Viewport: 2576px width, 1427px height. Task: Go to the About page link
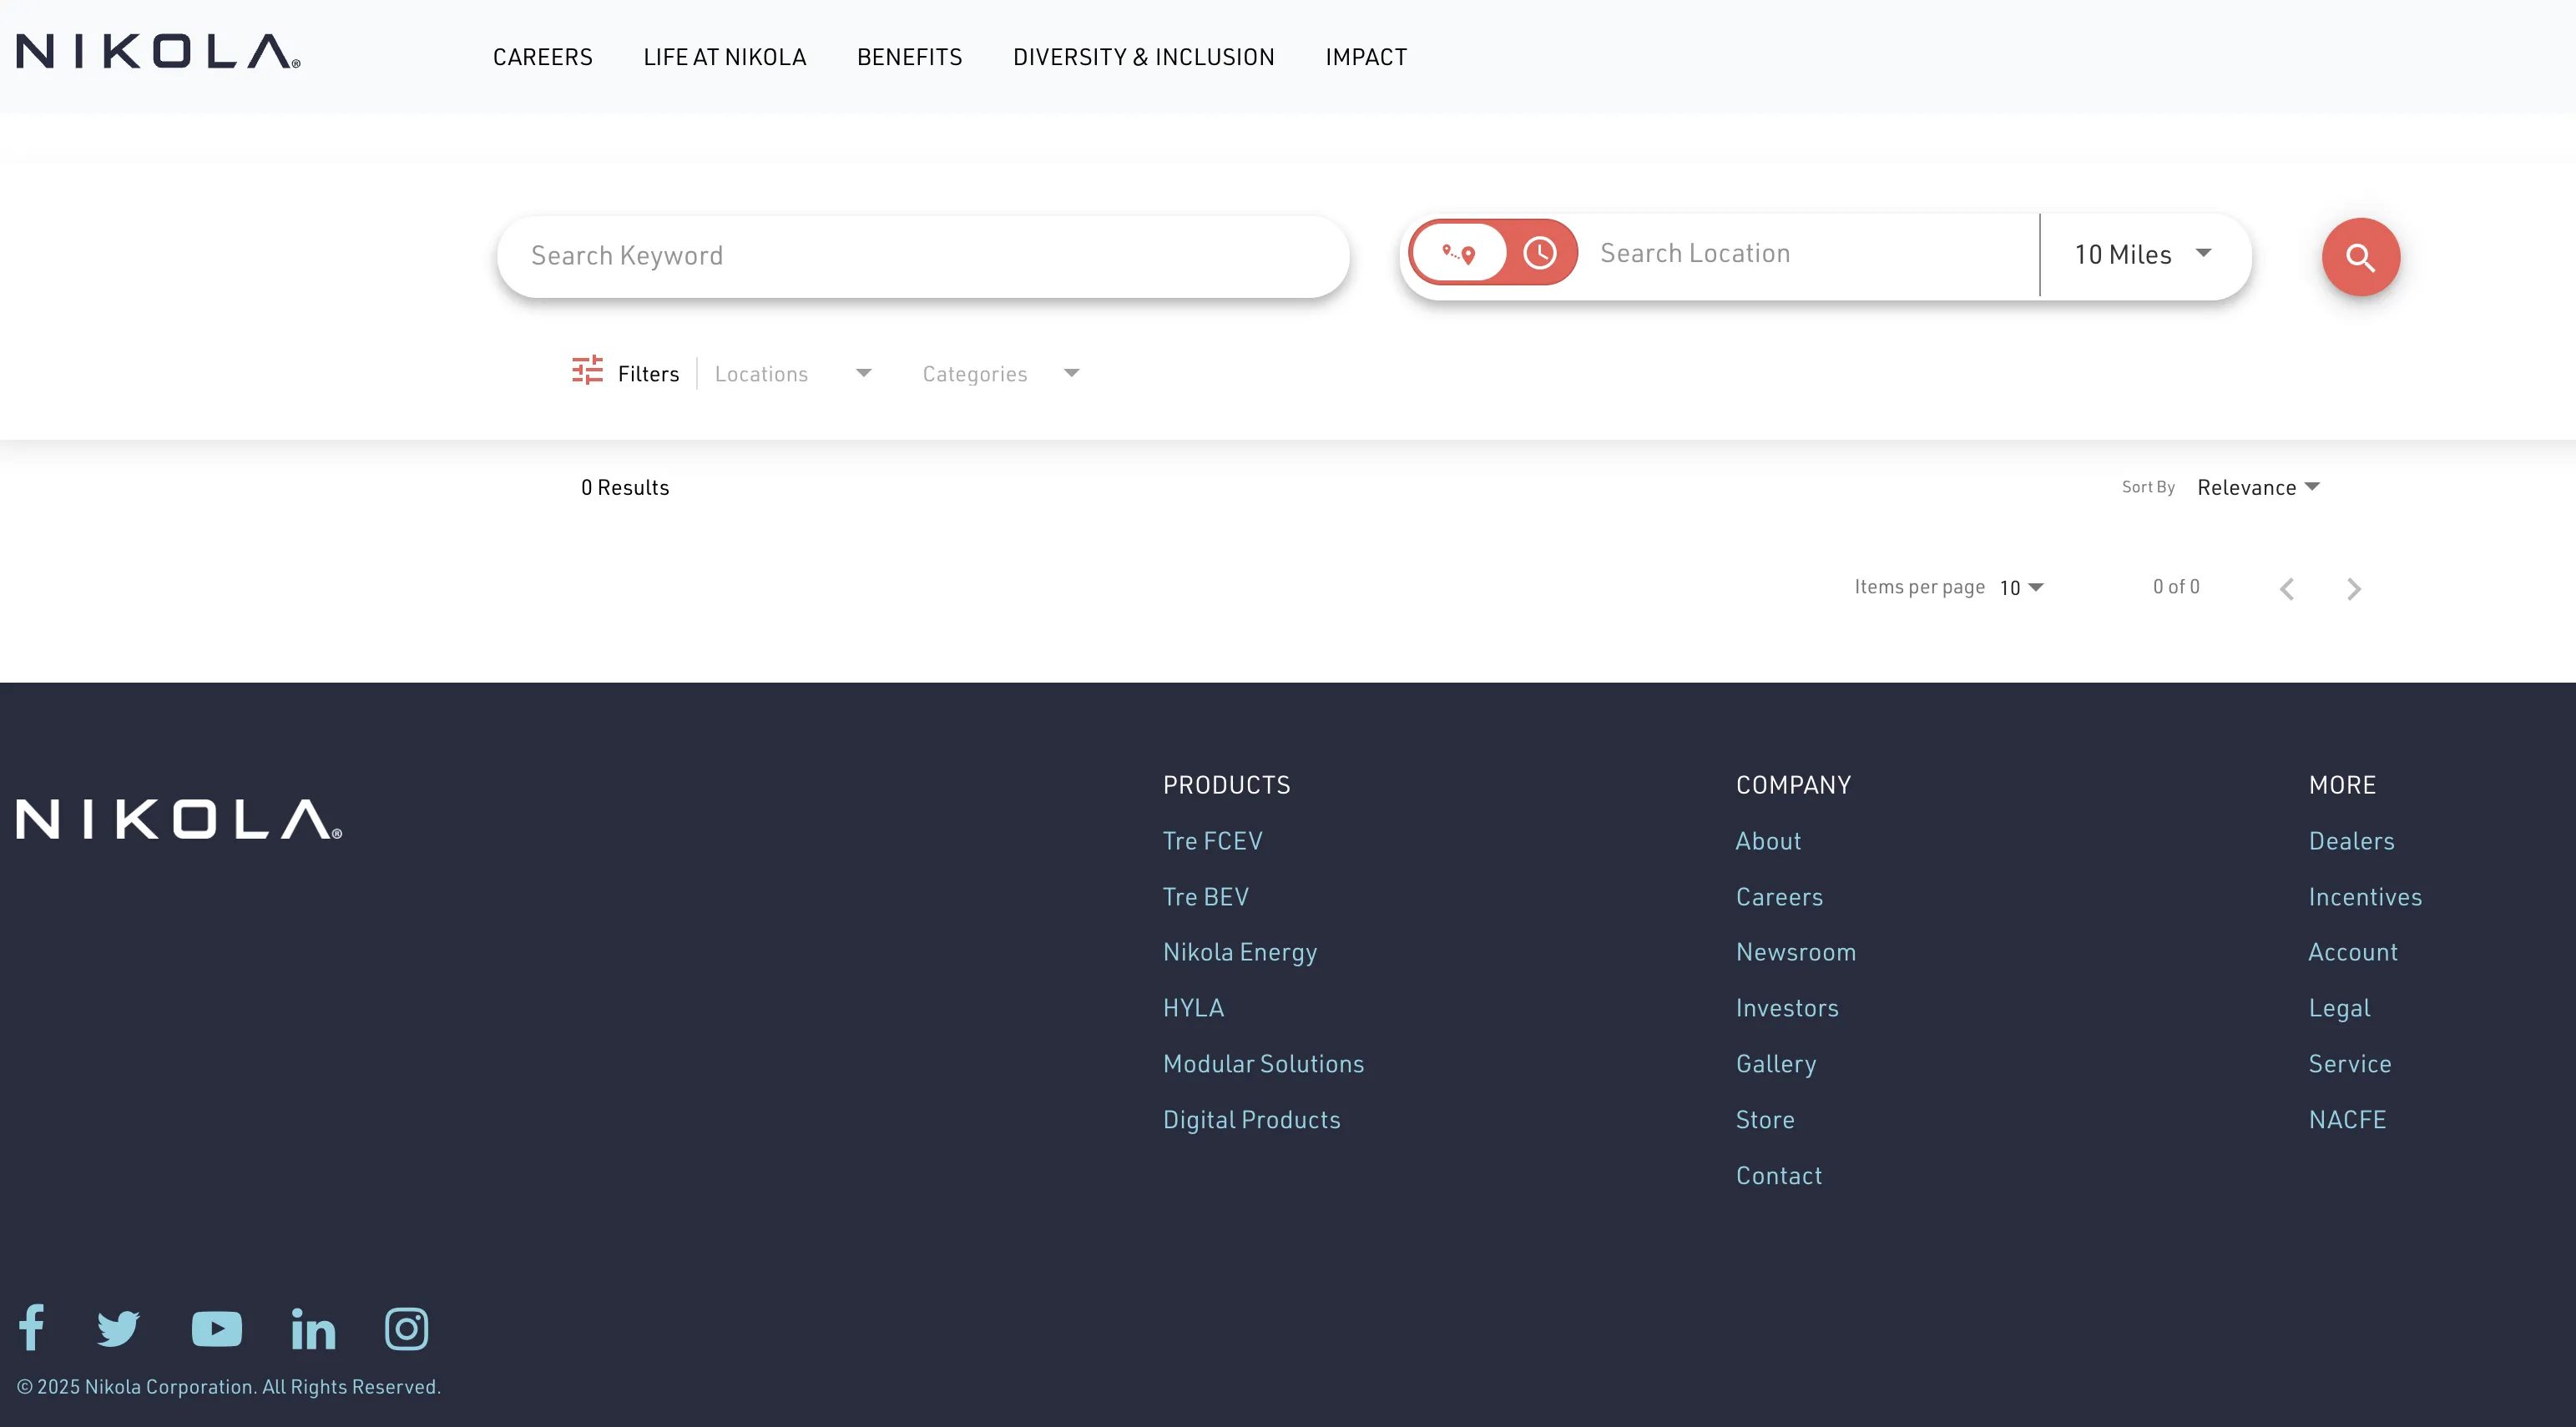tap(1768, 841)
